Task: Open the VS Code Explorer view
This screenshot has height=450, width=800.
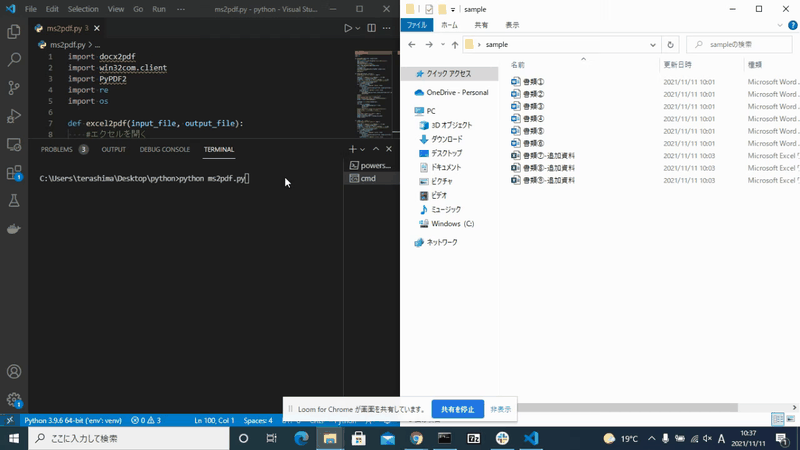Action: click(x=14, y=32)
